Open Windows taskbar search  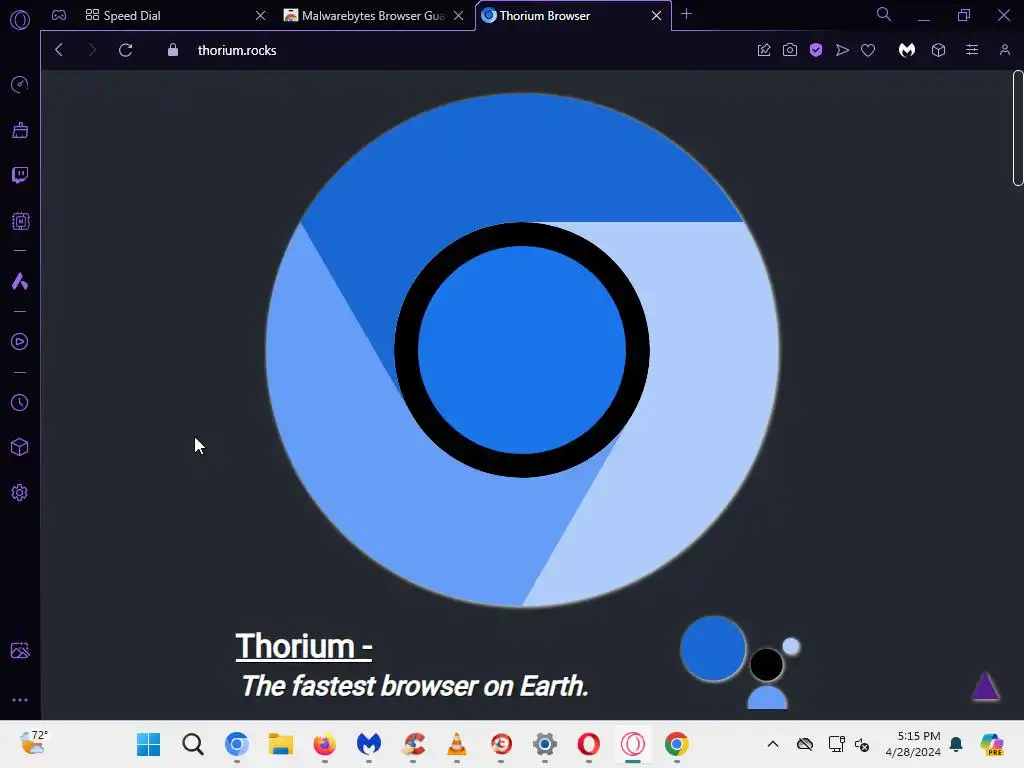point(193,744)
